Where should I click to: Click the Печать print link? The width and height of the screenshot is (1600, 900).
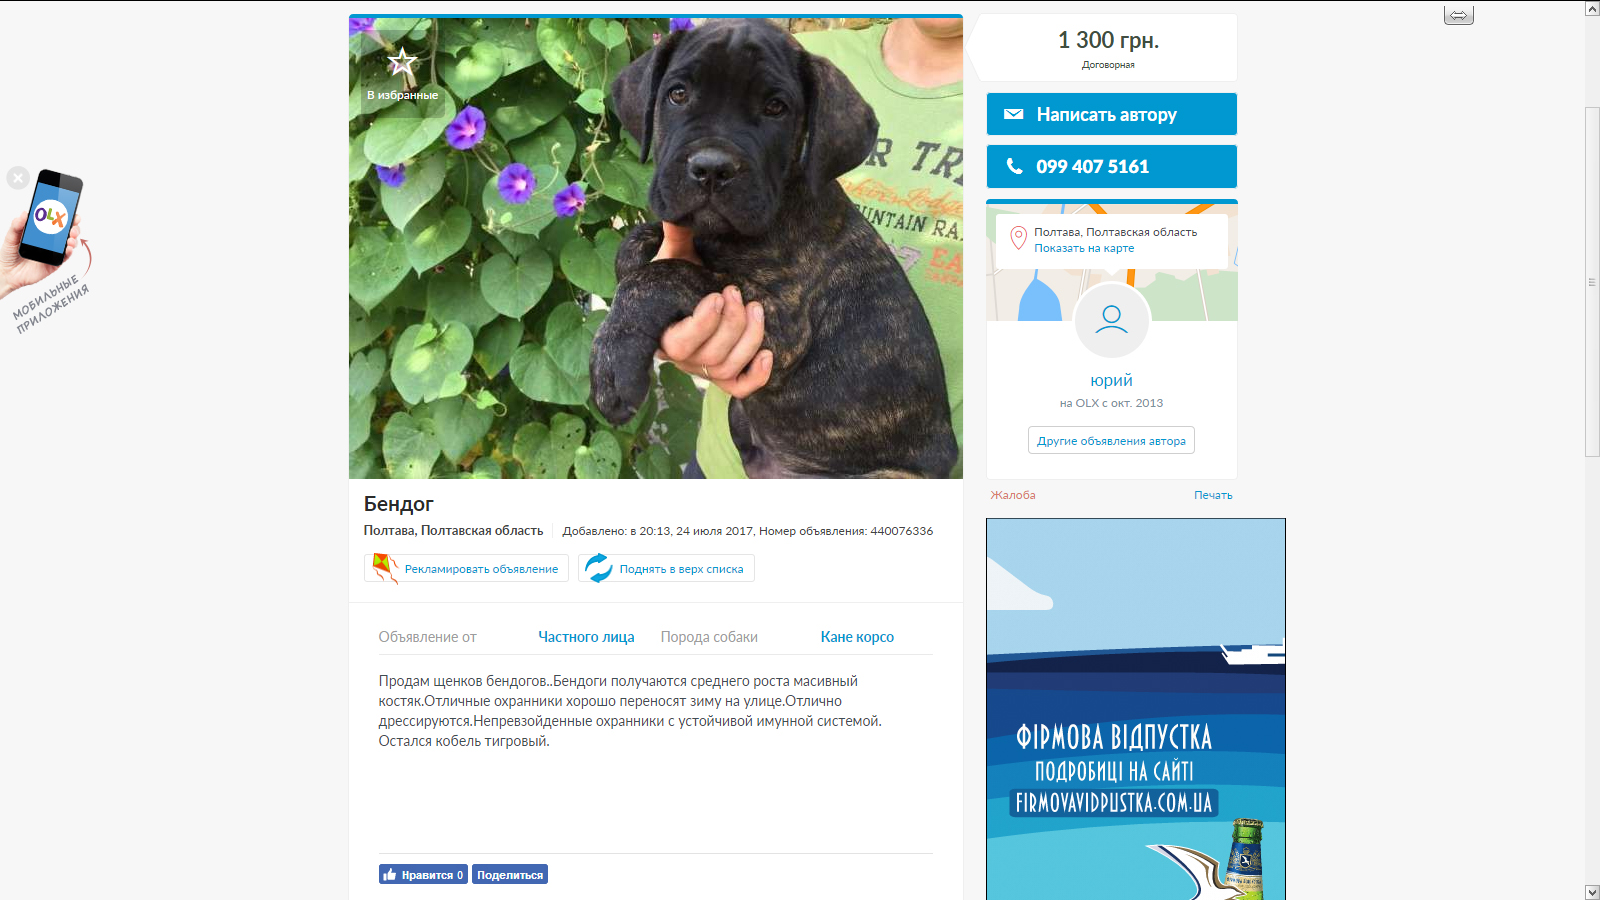[1213, 495]
